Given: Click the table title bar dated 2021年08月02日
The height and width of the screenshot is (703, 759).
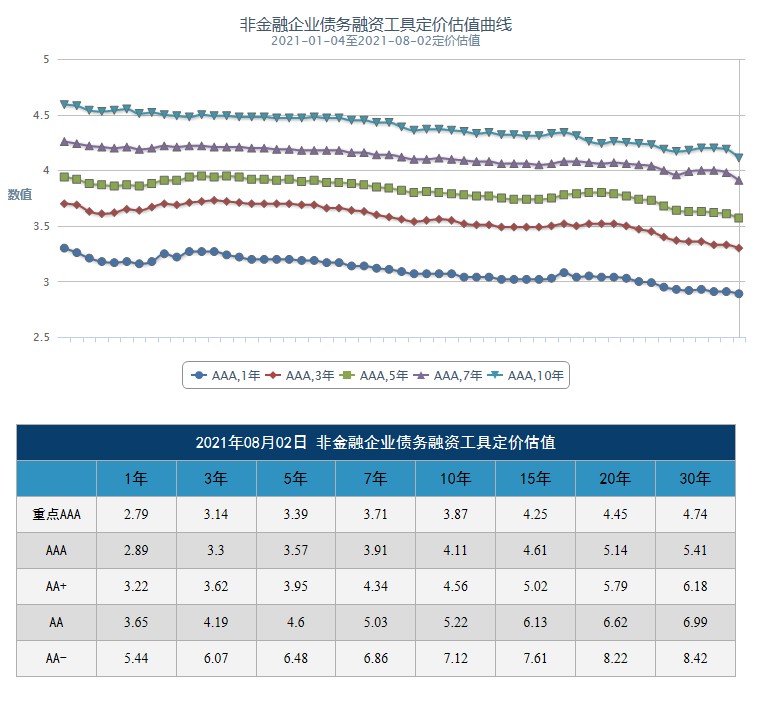Looking at the screenshot, I should 375,442.
